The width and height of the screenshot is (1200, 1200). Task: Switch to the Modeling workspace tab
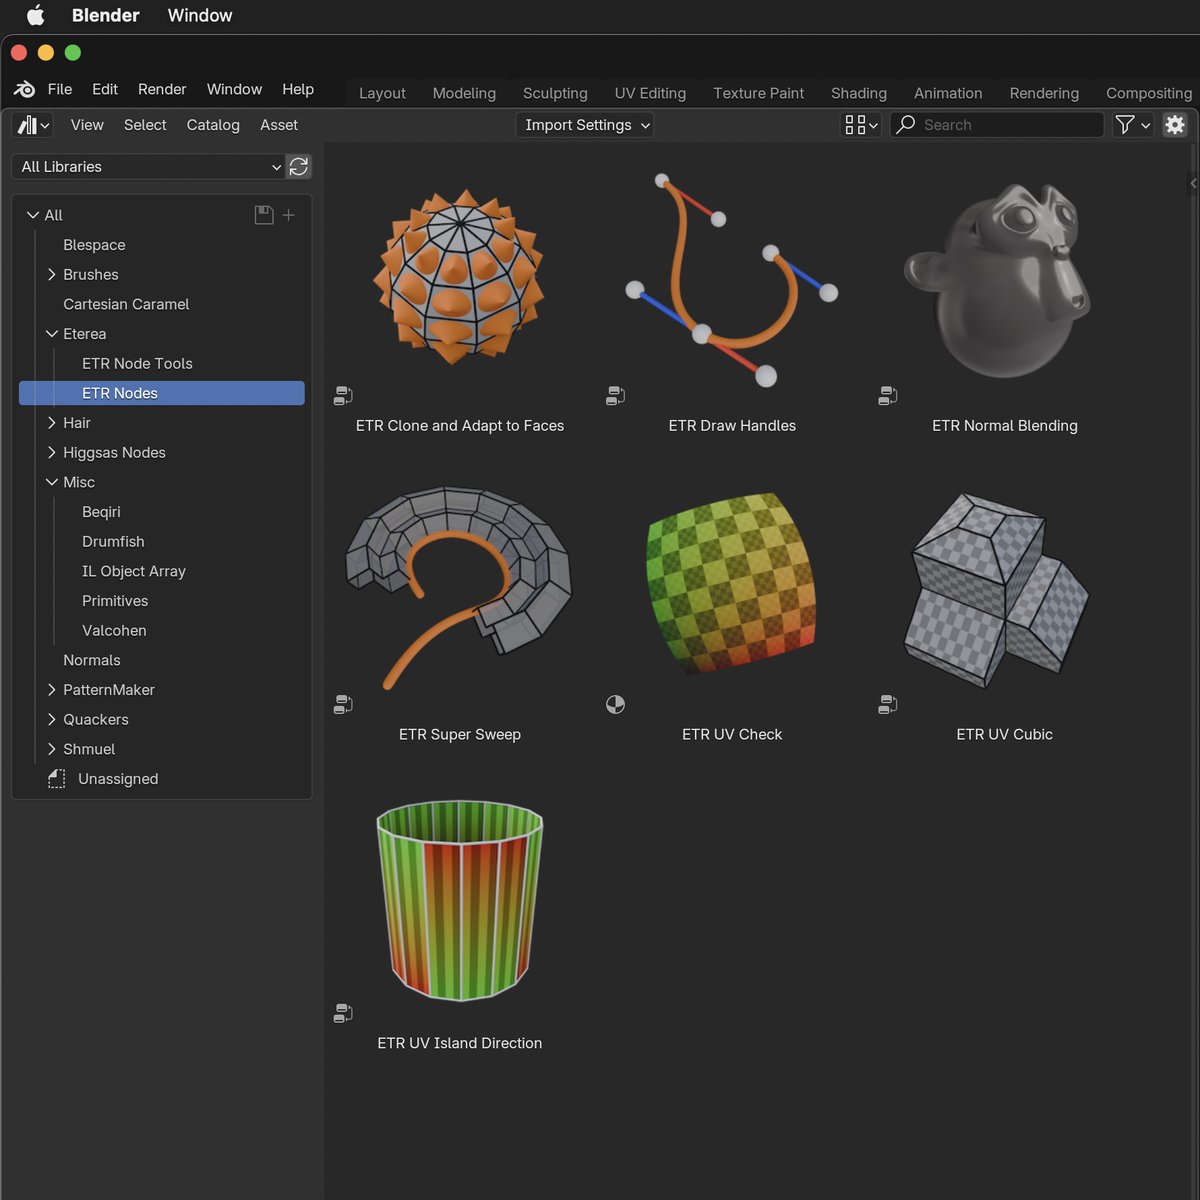pyautogui.click(x=464, y=93)
